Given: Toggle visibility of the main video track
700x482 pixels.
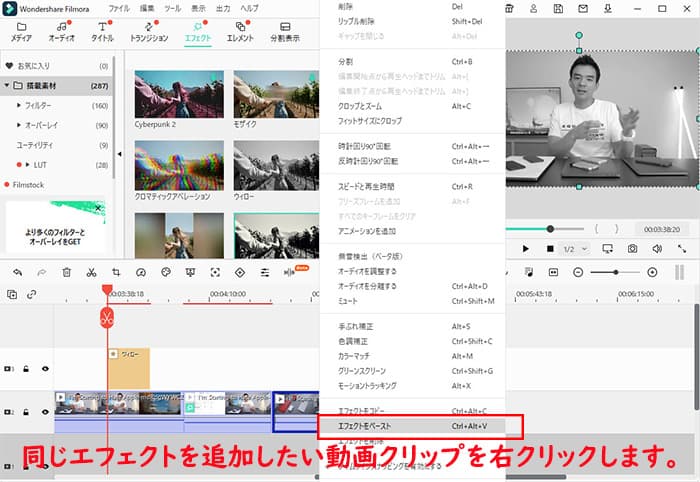Looking at the screenshot, I should pos(45,412).
